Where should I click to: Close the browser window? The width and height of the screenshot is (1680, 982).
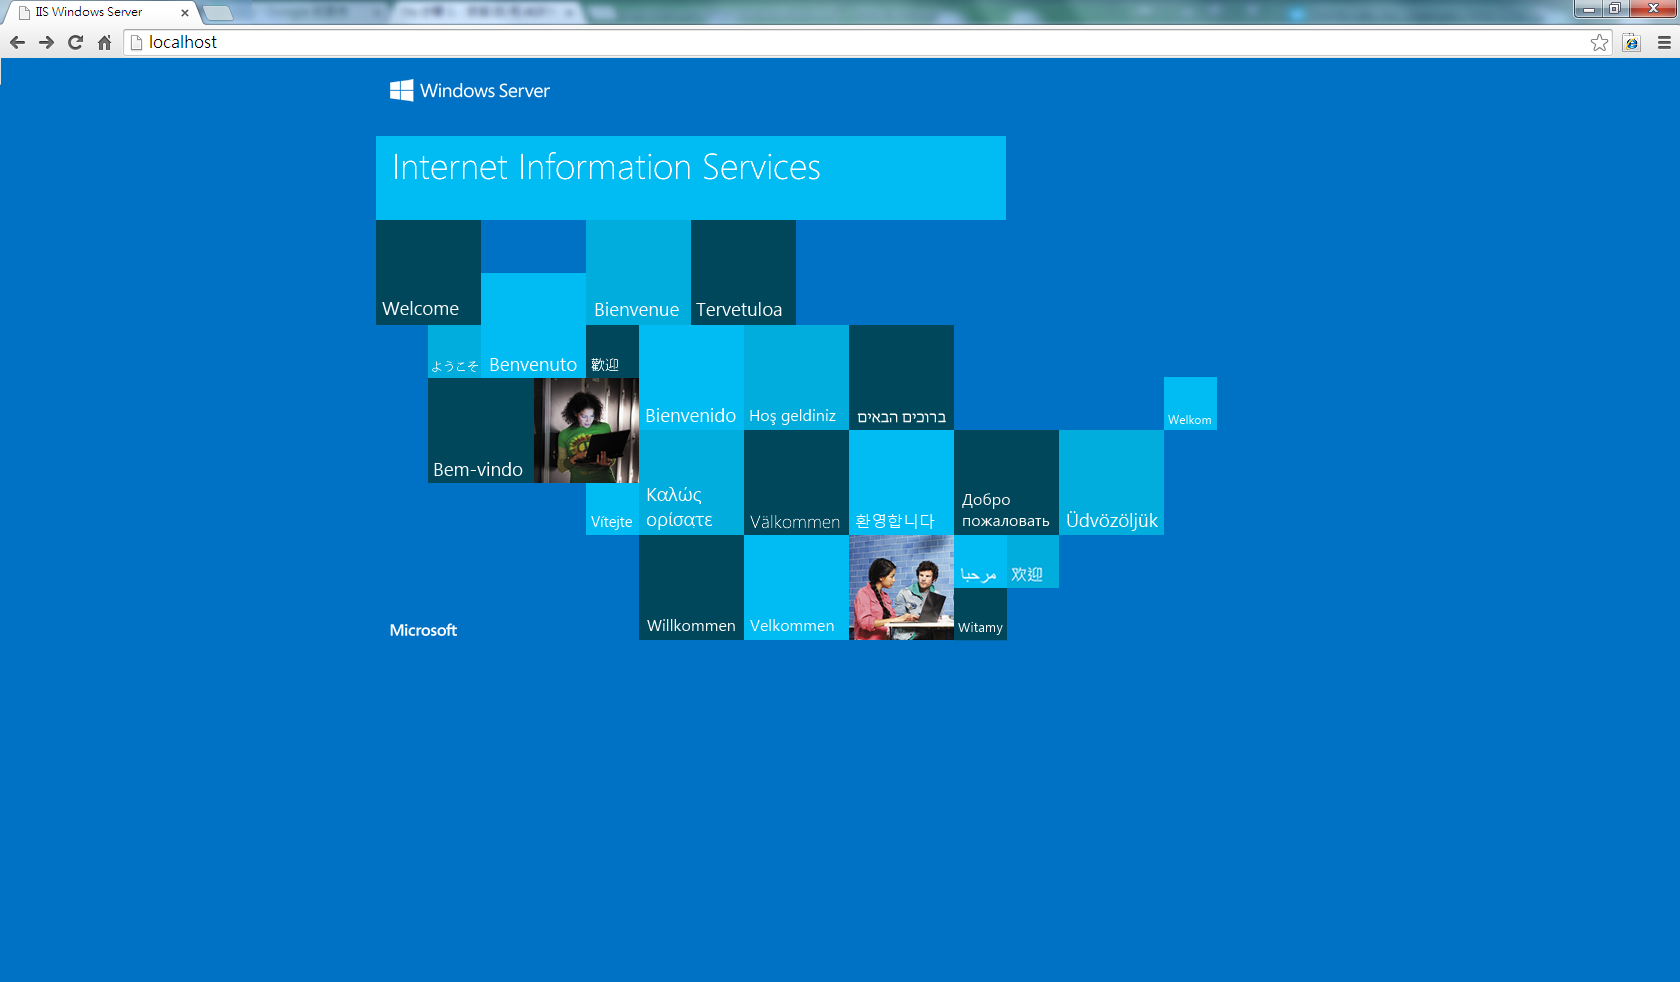coord(1653,9)
